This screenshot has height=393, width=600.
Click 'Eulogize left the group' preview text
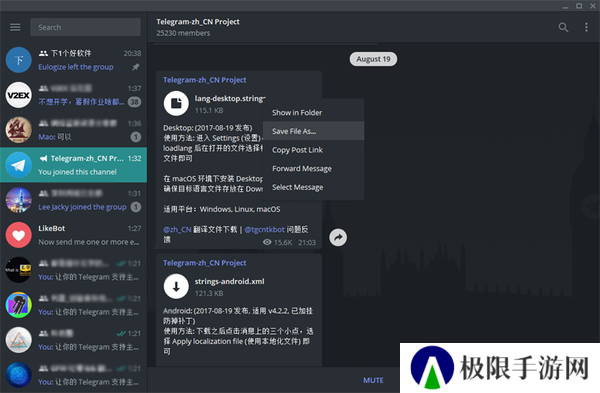tap(76, 67)
